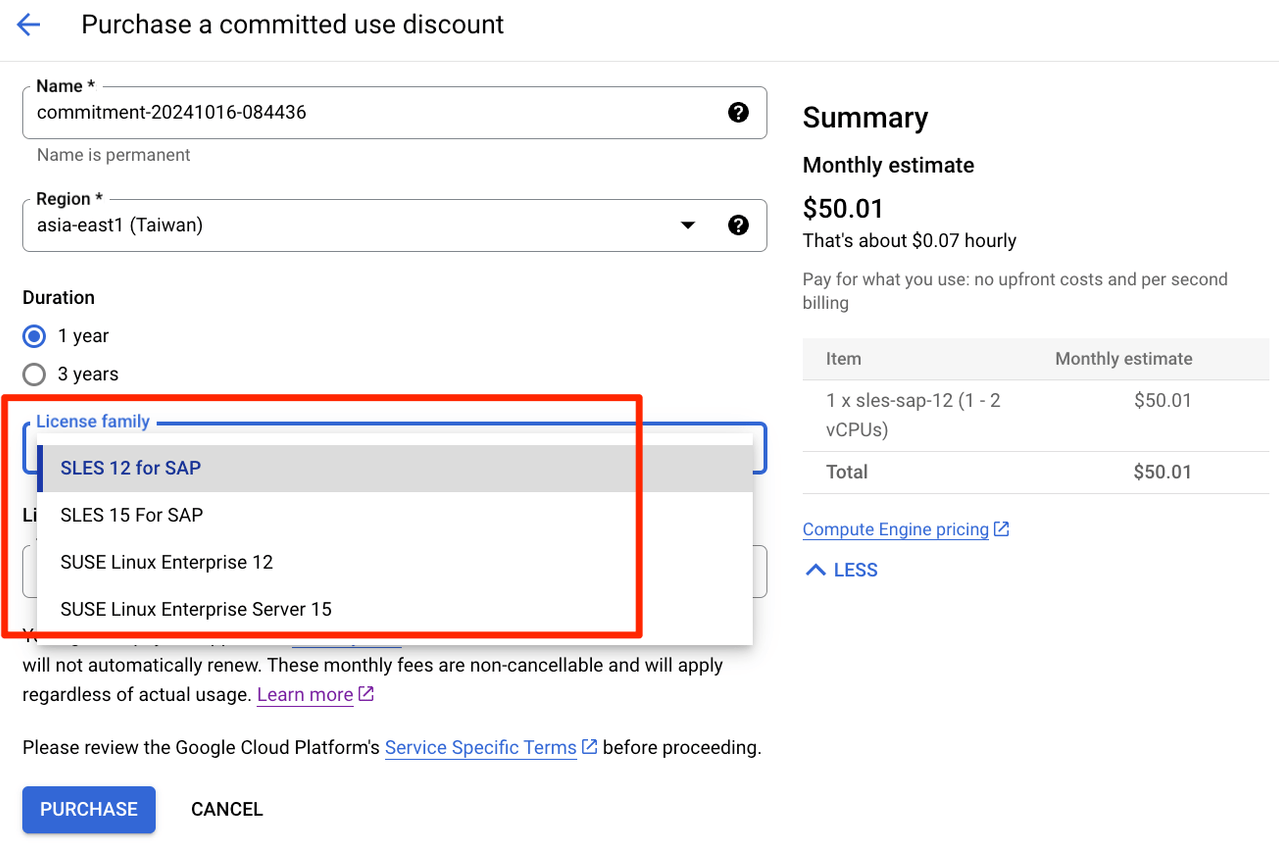Select the 3 years duration option
The image size is (1279, 850).
35,374
